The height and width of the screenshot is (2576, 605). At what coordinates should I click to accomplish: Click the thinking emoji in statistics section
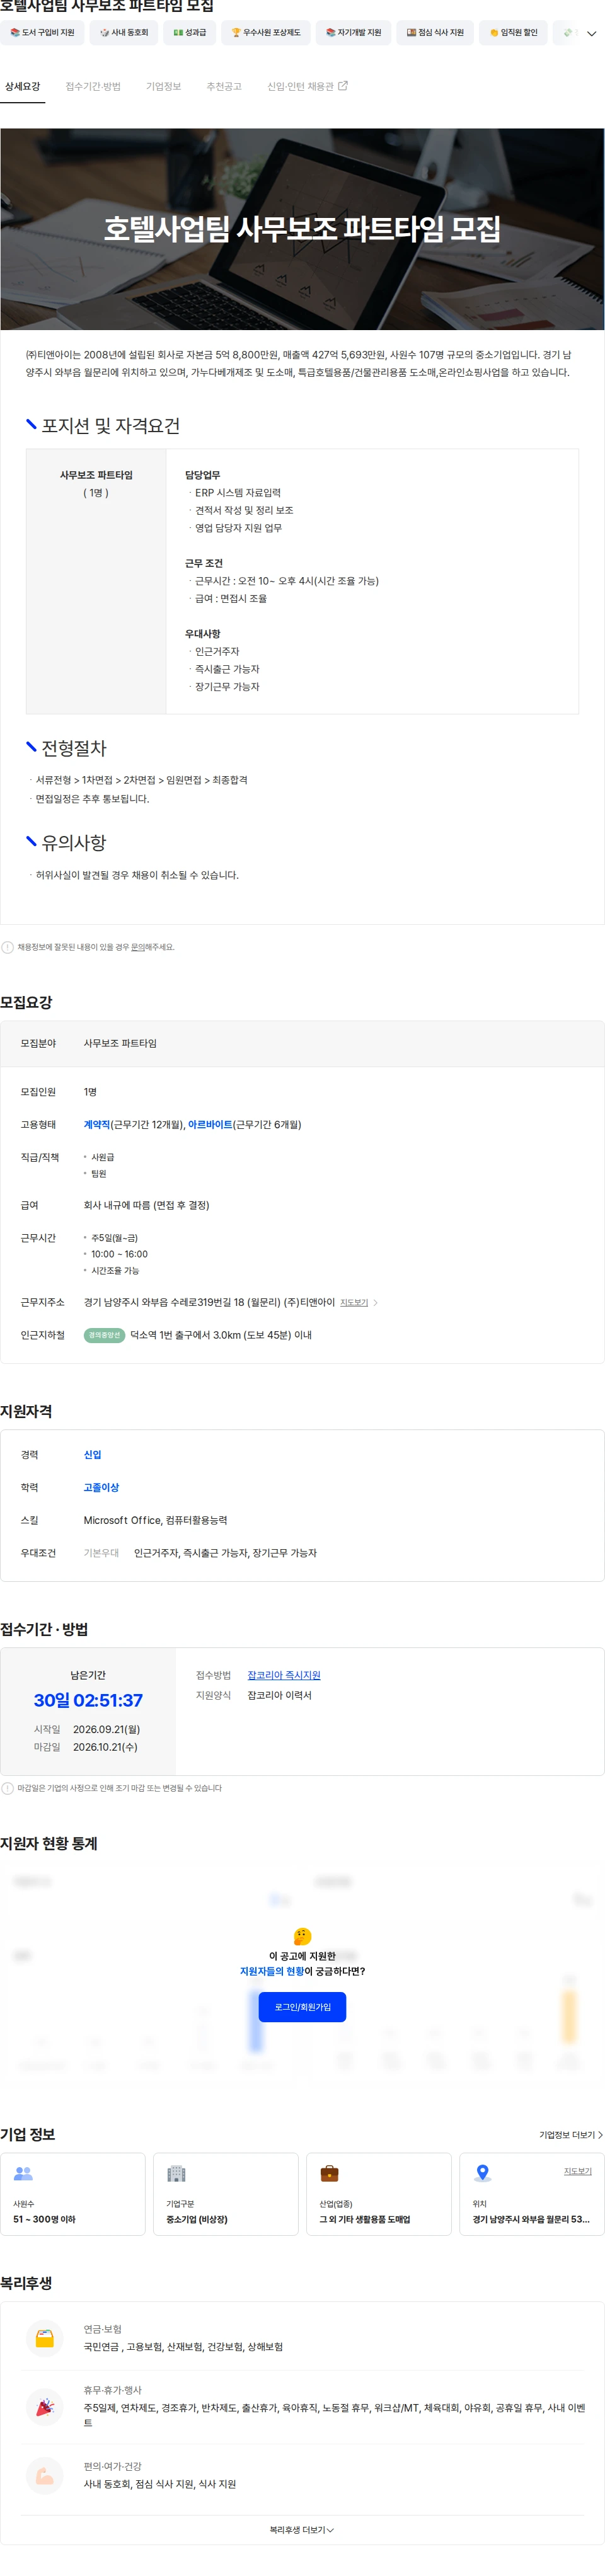tap(303, 1936)
